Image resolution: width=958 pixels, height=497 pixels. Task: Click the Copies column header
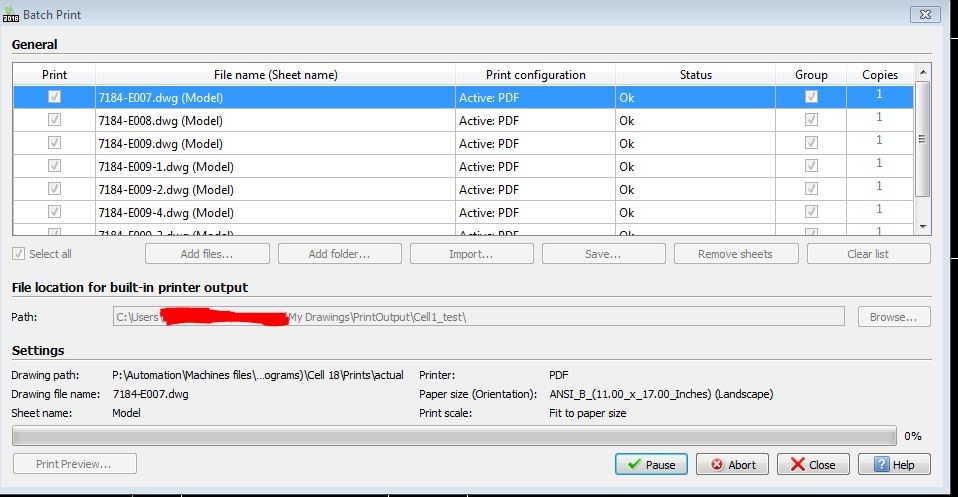click(880, 75)
